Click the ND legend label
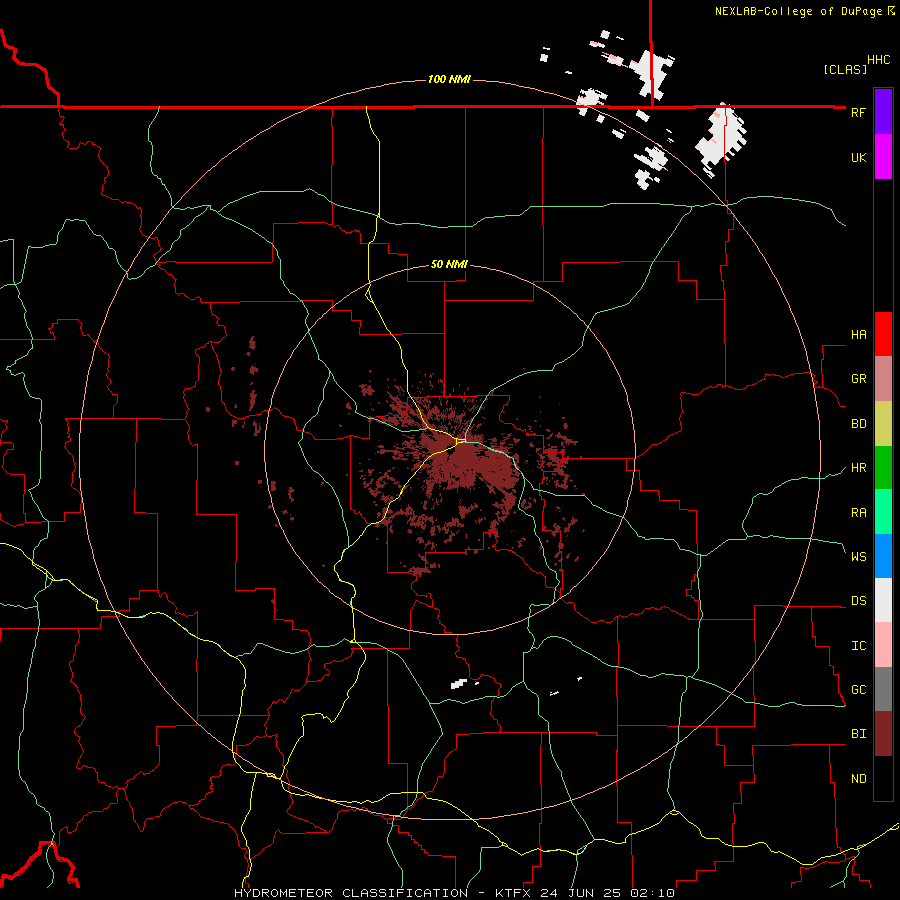Image resolution: width=900 pixels, height=900 pixels. [x=858, y=778]
